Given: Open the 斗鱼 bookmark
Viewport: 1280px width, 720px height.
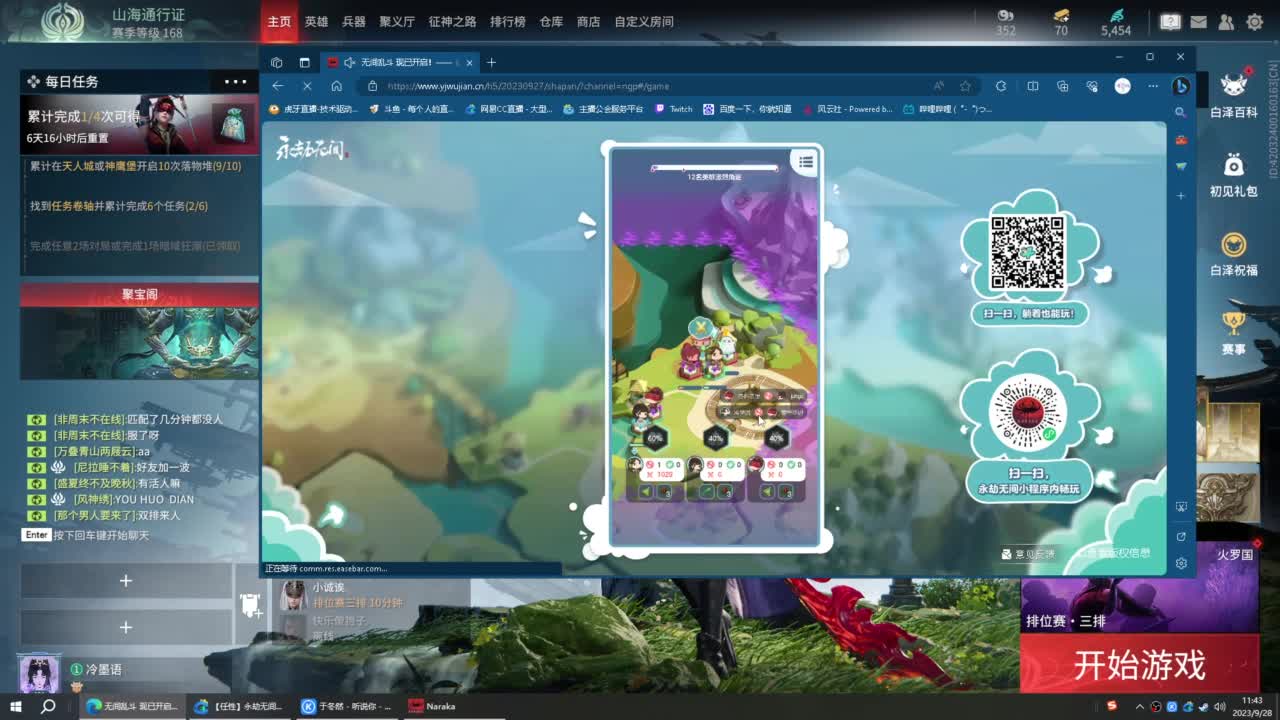Looking at the screenshot, I should 412,109.
